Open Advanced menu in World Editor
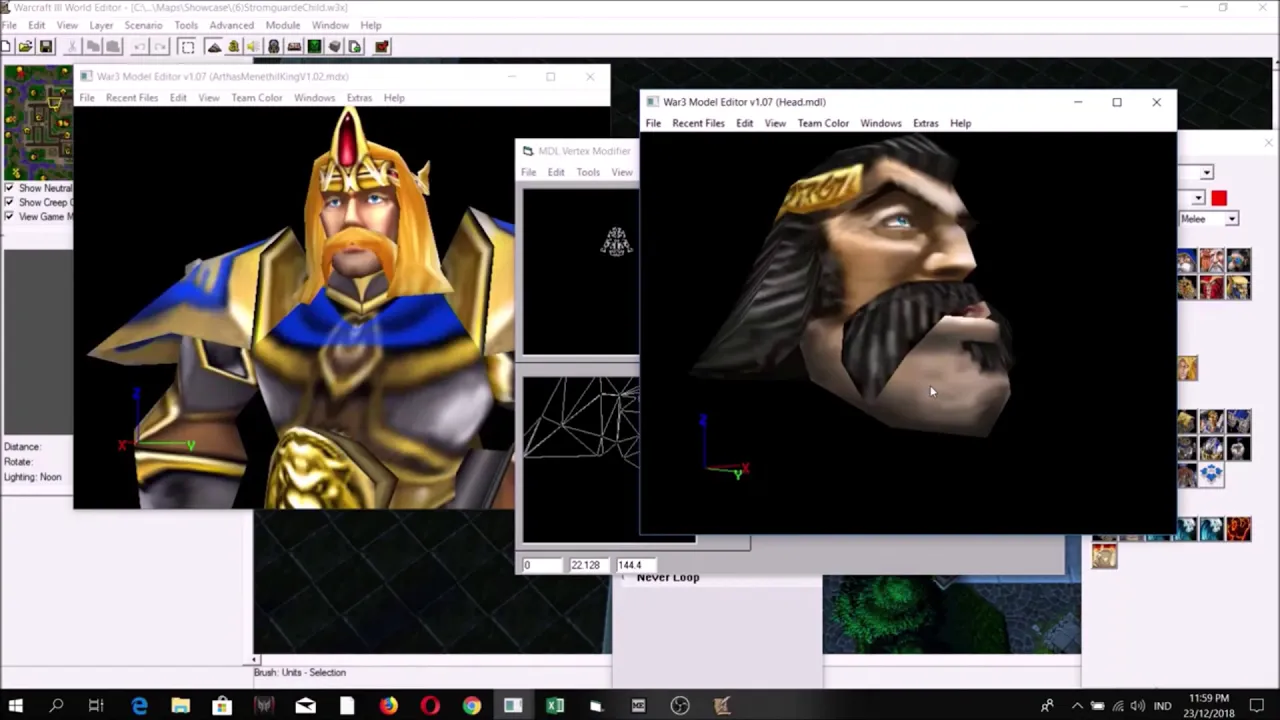1280x720 pixels. pyautogui.click(x=231, y=25)
